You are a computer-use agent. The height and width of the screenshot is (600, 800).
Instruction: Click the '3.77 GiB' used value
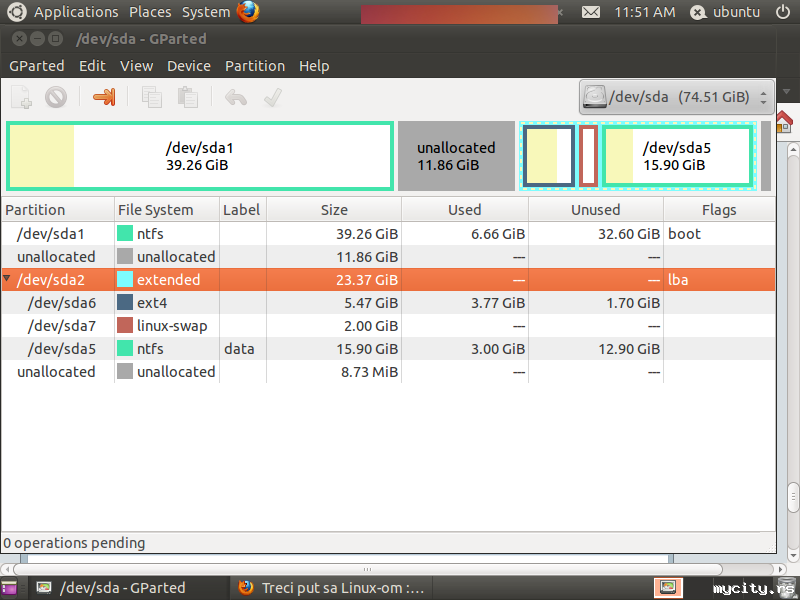tap(497, 303)
